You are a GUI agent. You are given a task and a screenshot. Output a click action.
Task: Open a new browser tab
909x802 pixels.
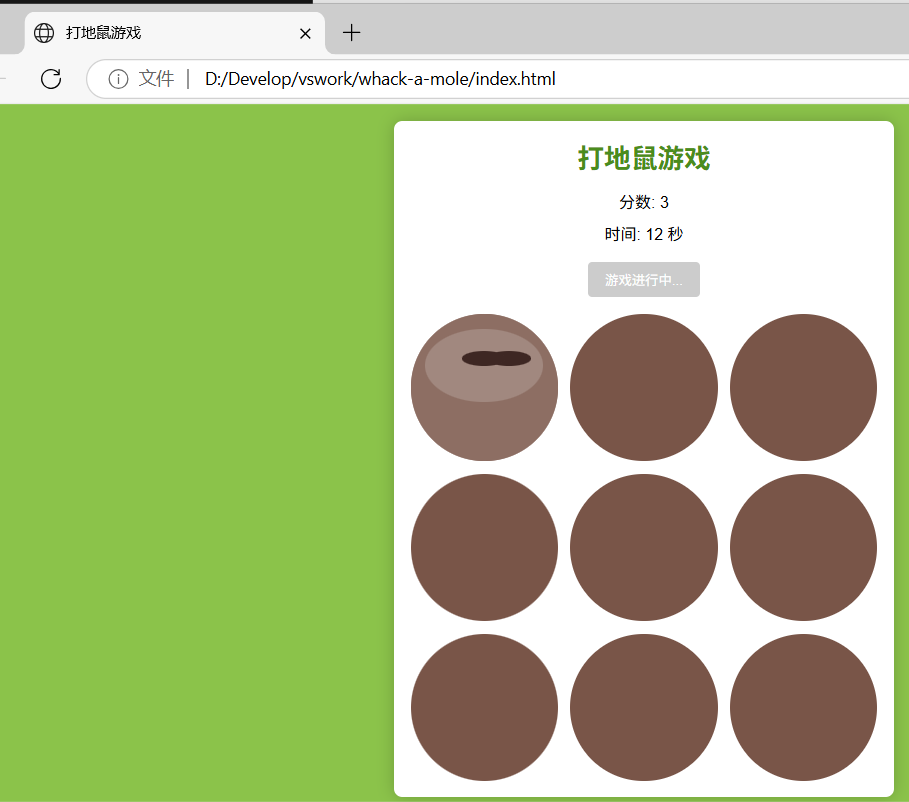tap(351, 32)
